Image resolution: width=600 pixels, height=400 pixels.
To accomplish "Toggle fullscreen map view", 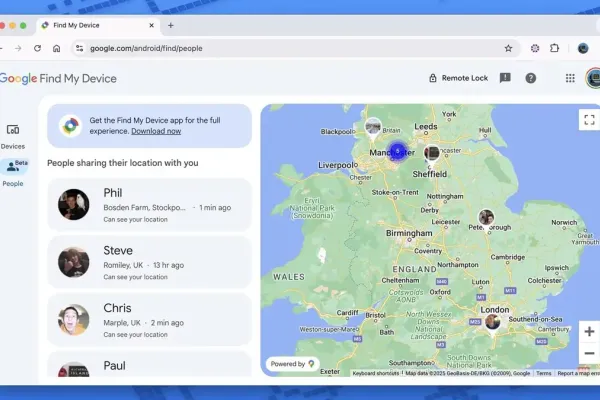I will pos(589,120).
